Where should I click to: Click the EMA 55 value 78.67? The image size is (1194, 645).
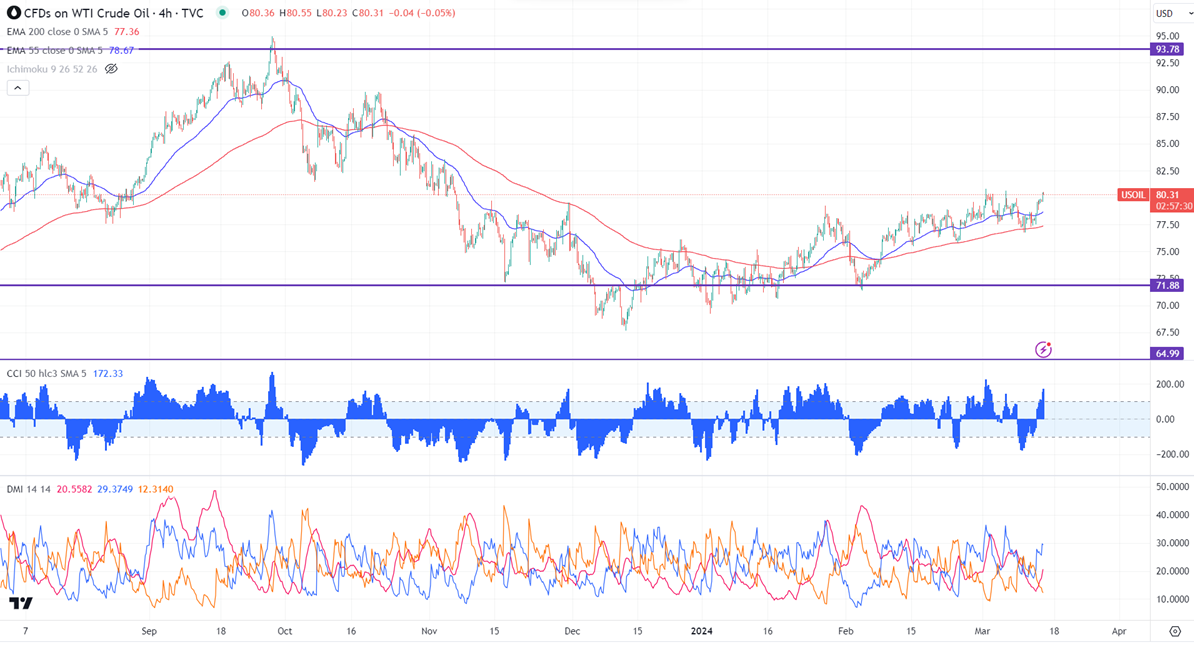click(121, 50)
